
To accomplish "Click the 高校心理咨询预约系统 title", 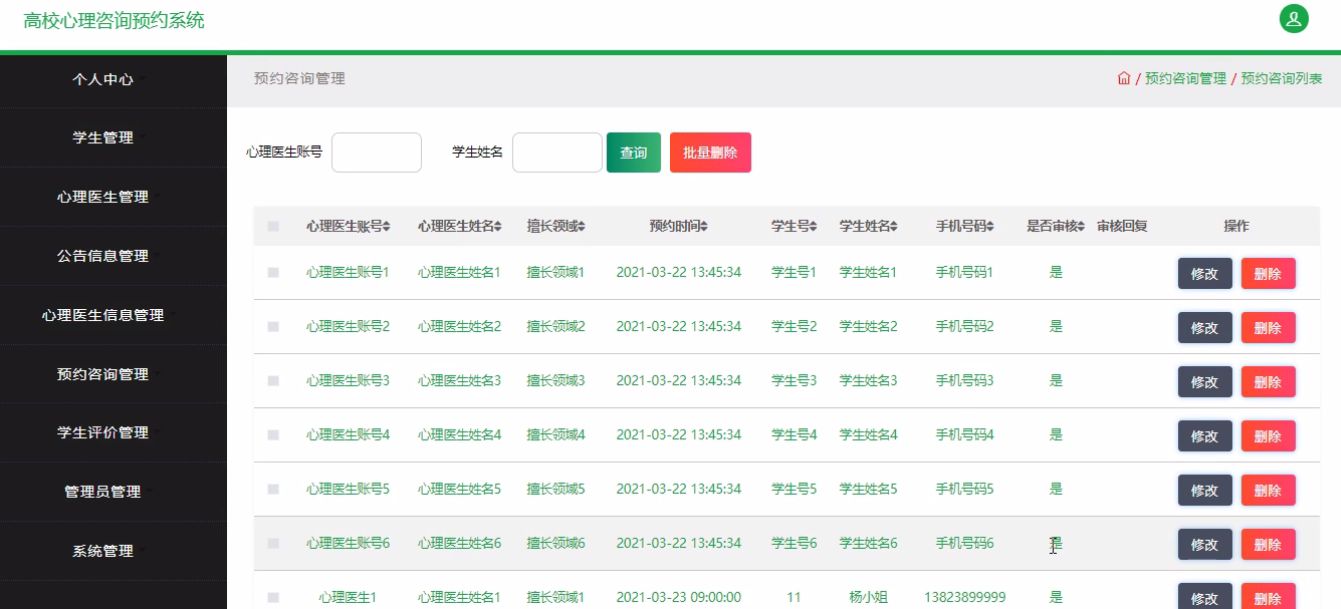I will [114, 20].
